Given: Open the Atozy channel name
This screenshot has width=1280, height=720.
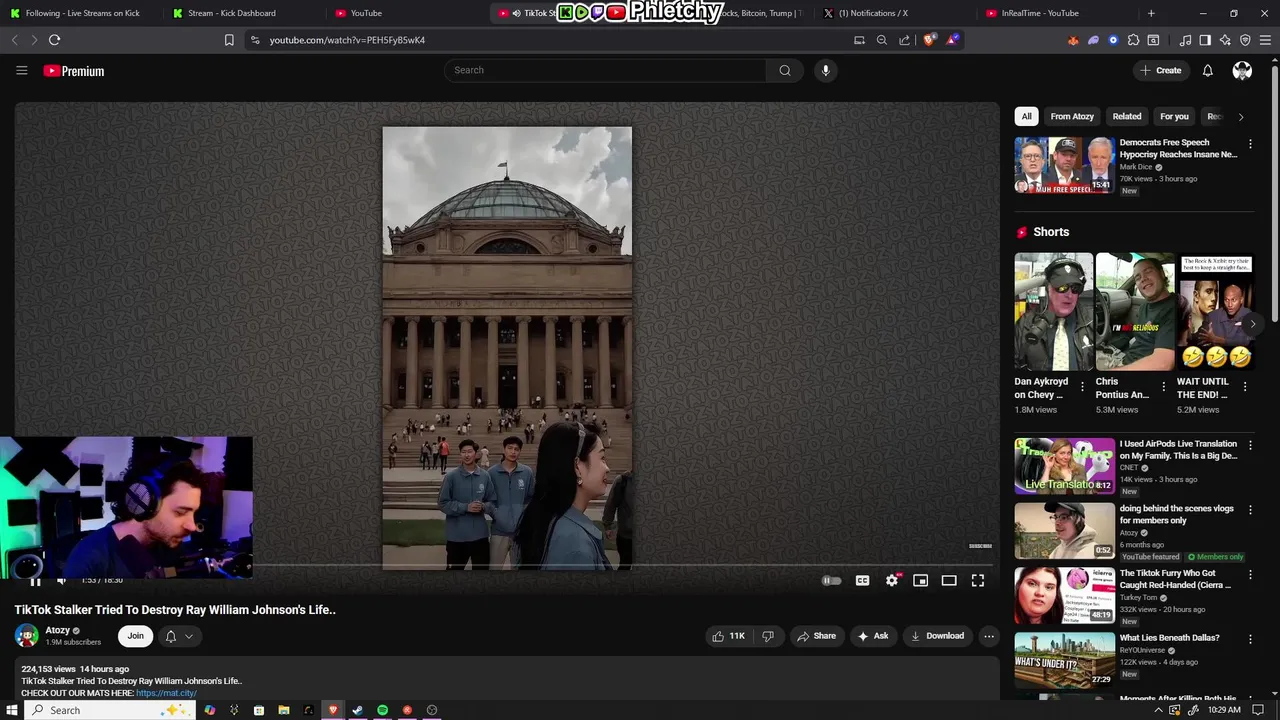Looking at the screenshot, I should [58, 630].
